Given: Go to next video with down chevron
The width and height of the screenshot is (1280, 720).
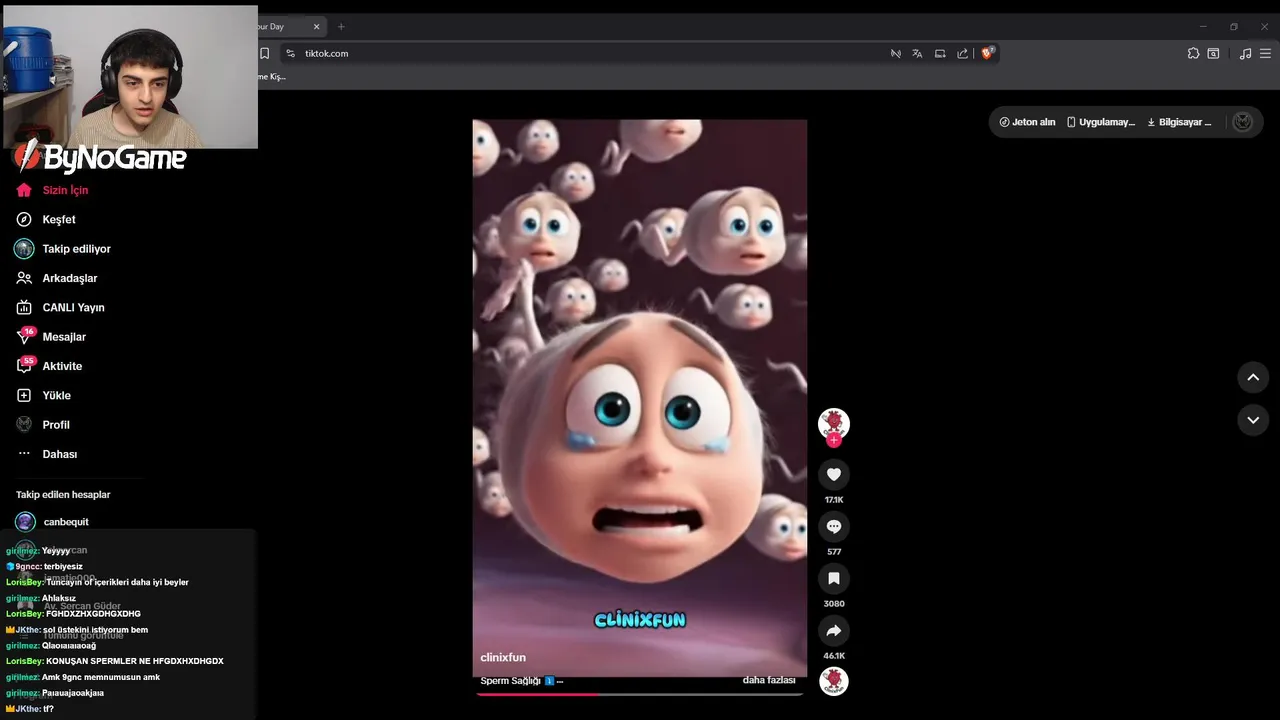Looking at the screenshot, I should tap(1253, 420).
